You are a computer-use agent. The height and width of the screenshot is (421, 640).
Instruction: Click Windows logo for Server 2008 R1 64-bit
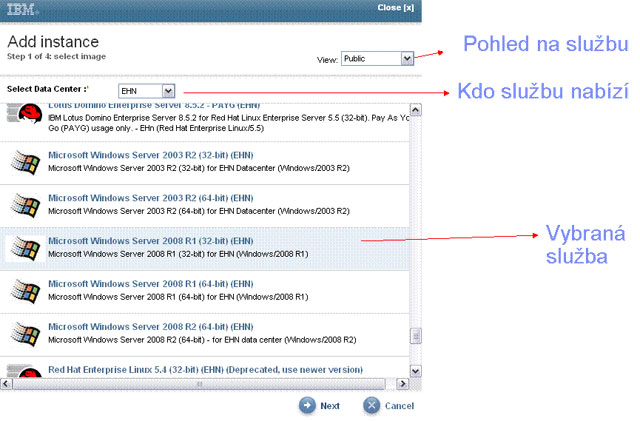pyautogui.click(x=25, y=291)
